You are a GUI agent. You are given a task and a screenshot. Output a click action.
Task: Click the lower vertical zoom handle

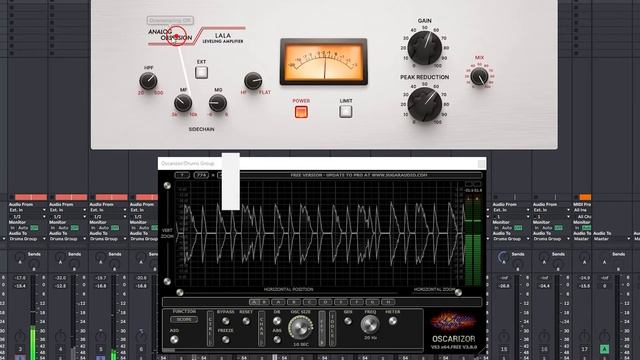167,281
